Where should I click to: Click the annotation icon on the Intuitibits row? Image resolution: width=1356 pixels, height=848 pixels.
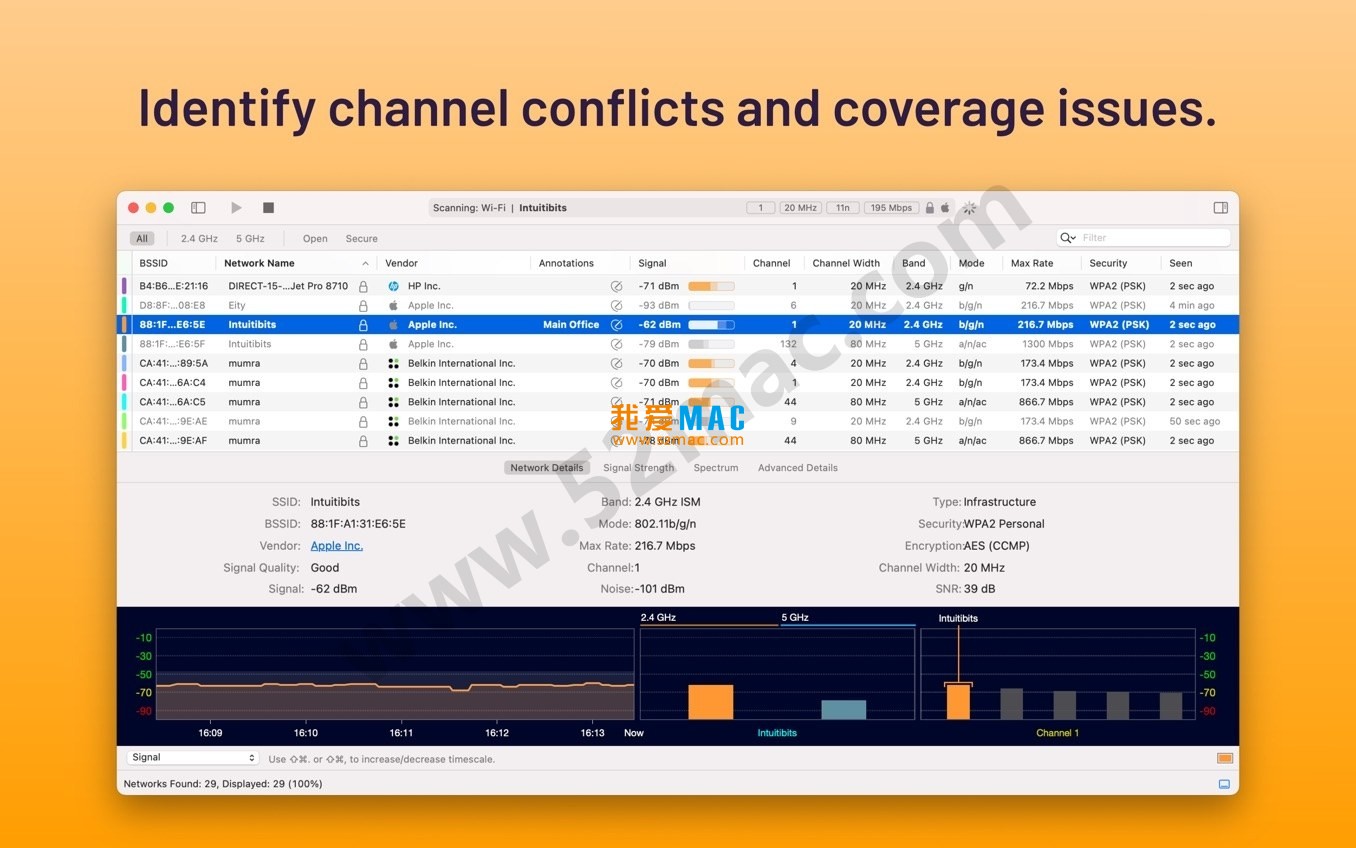616,325
